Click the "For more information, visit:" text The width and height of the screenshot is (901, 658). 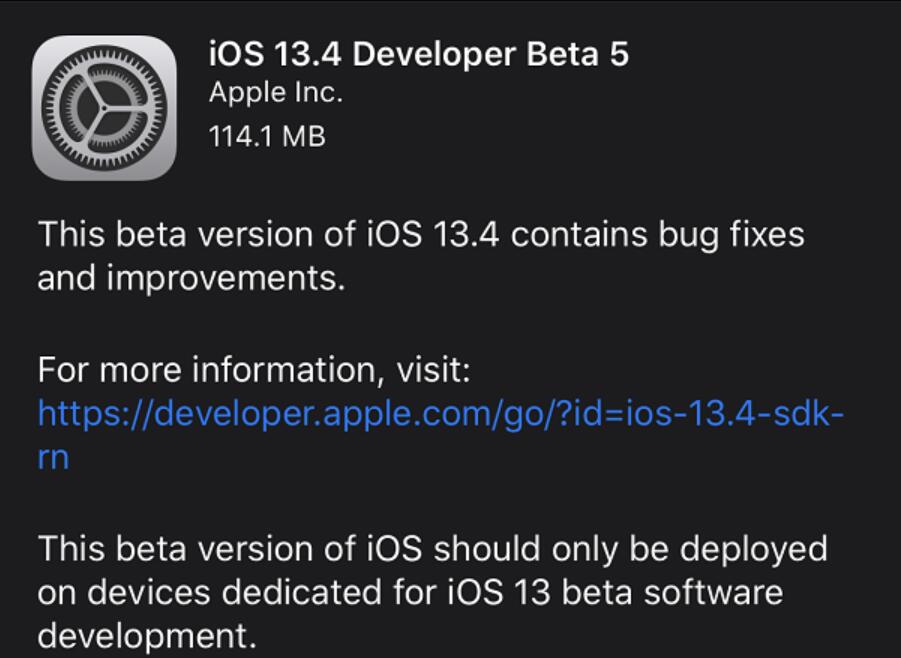(x=253, y=371)
